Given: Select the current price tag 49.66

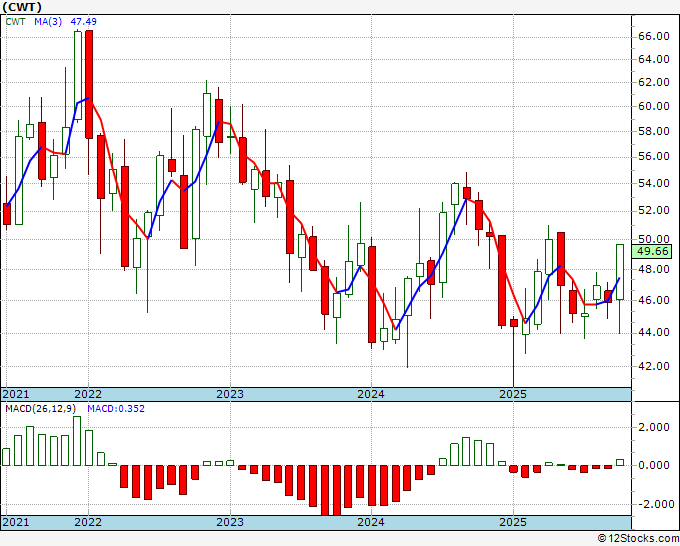Looking at the screenshot, I should [x=652, y=251].
